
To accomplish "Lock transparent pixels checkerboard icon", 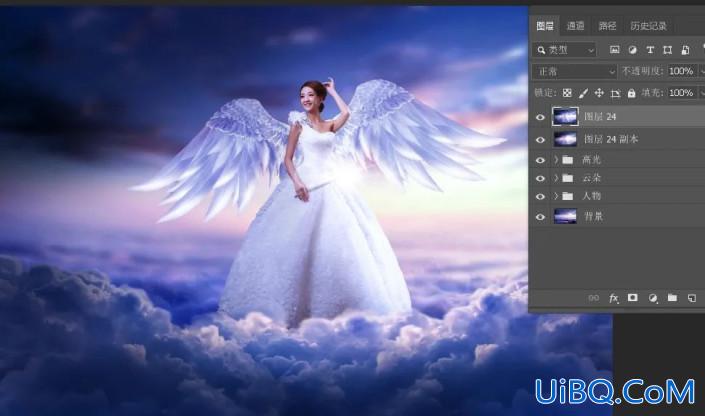I will pyautogui.click(x=567, y=93).
